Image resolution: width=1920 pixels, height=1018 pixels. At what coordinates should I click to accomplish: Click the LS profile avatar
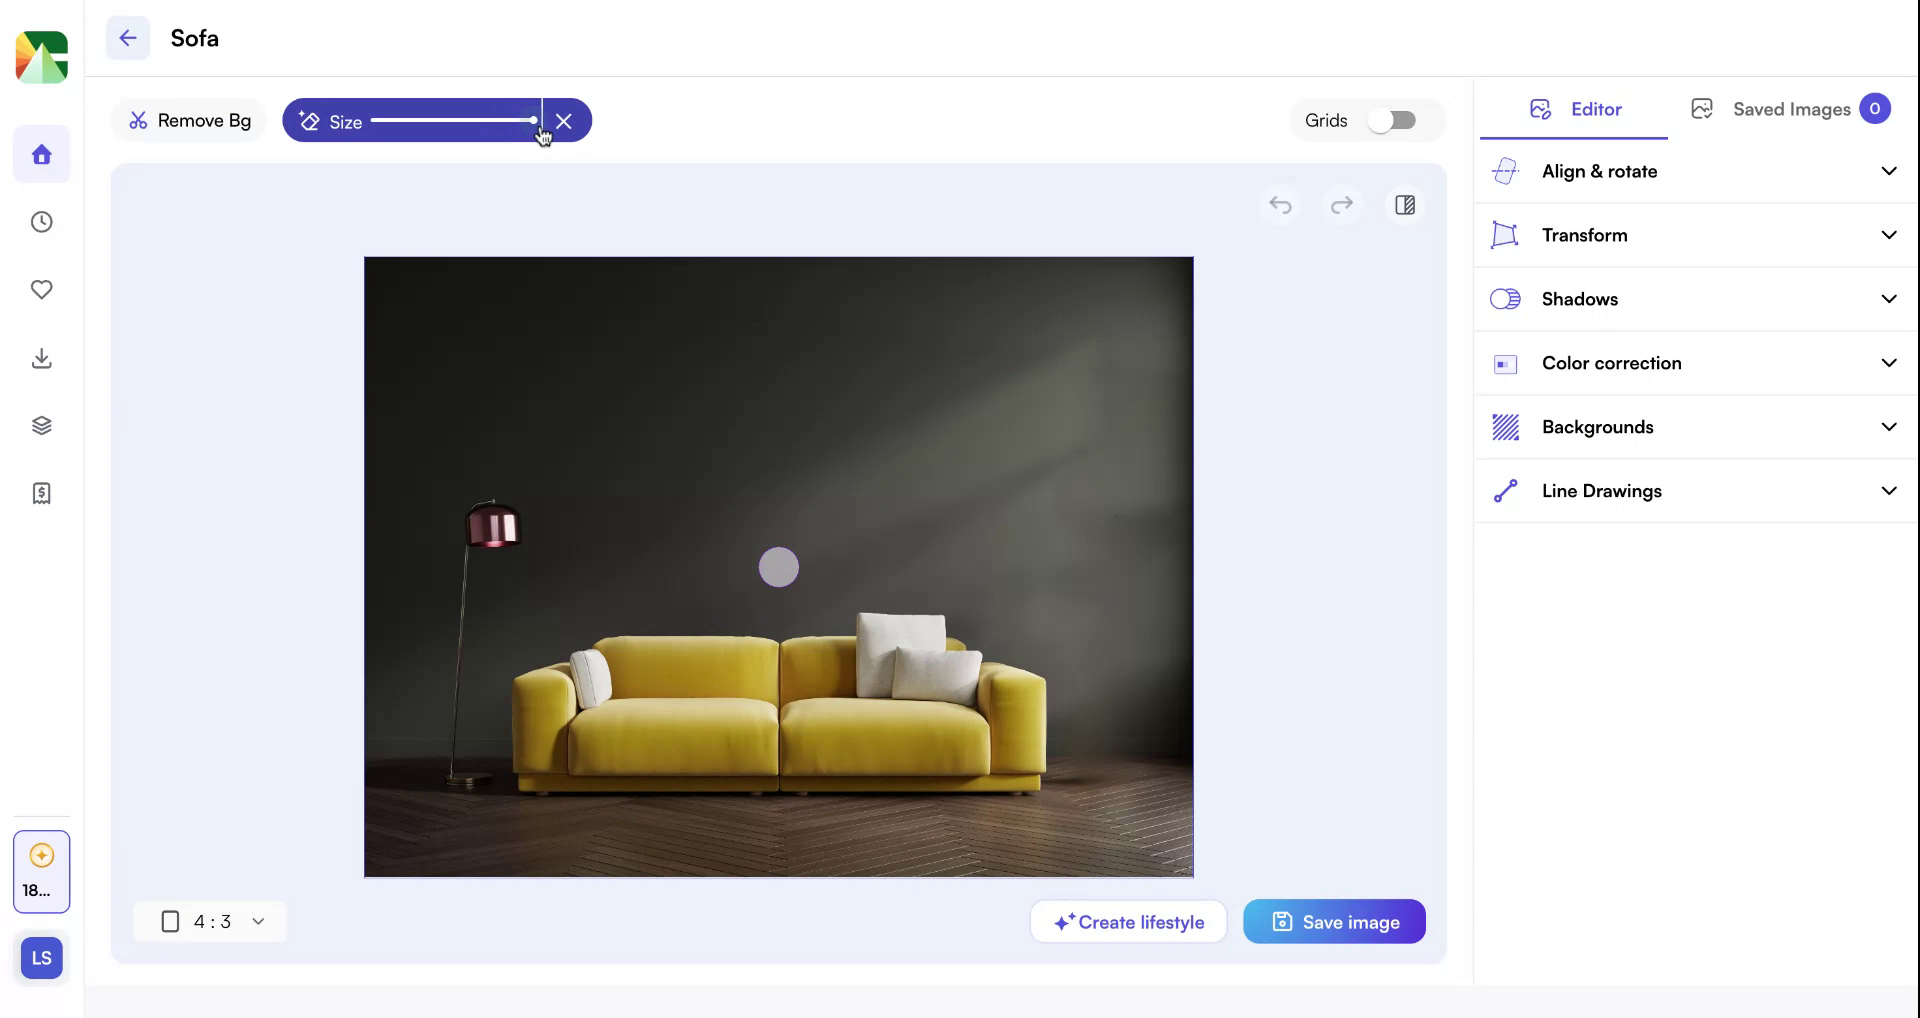pos(41,957)
